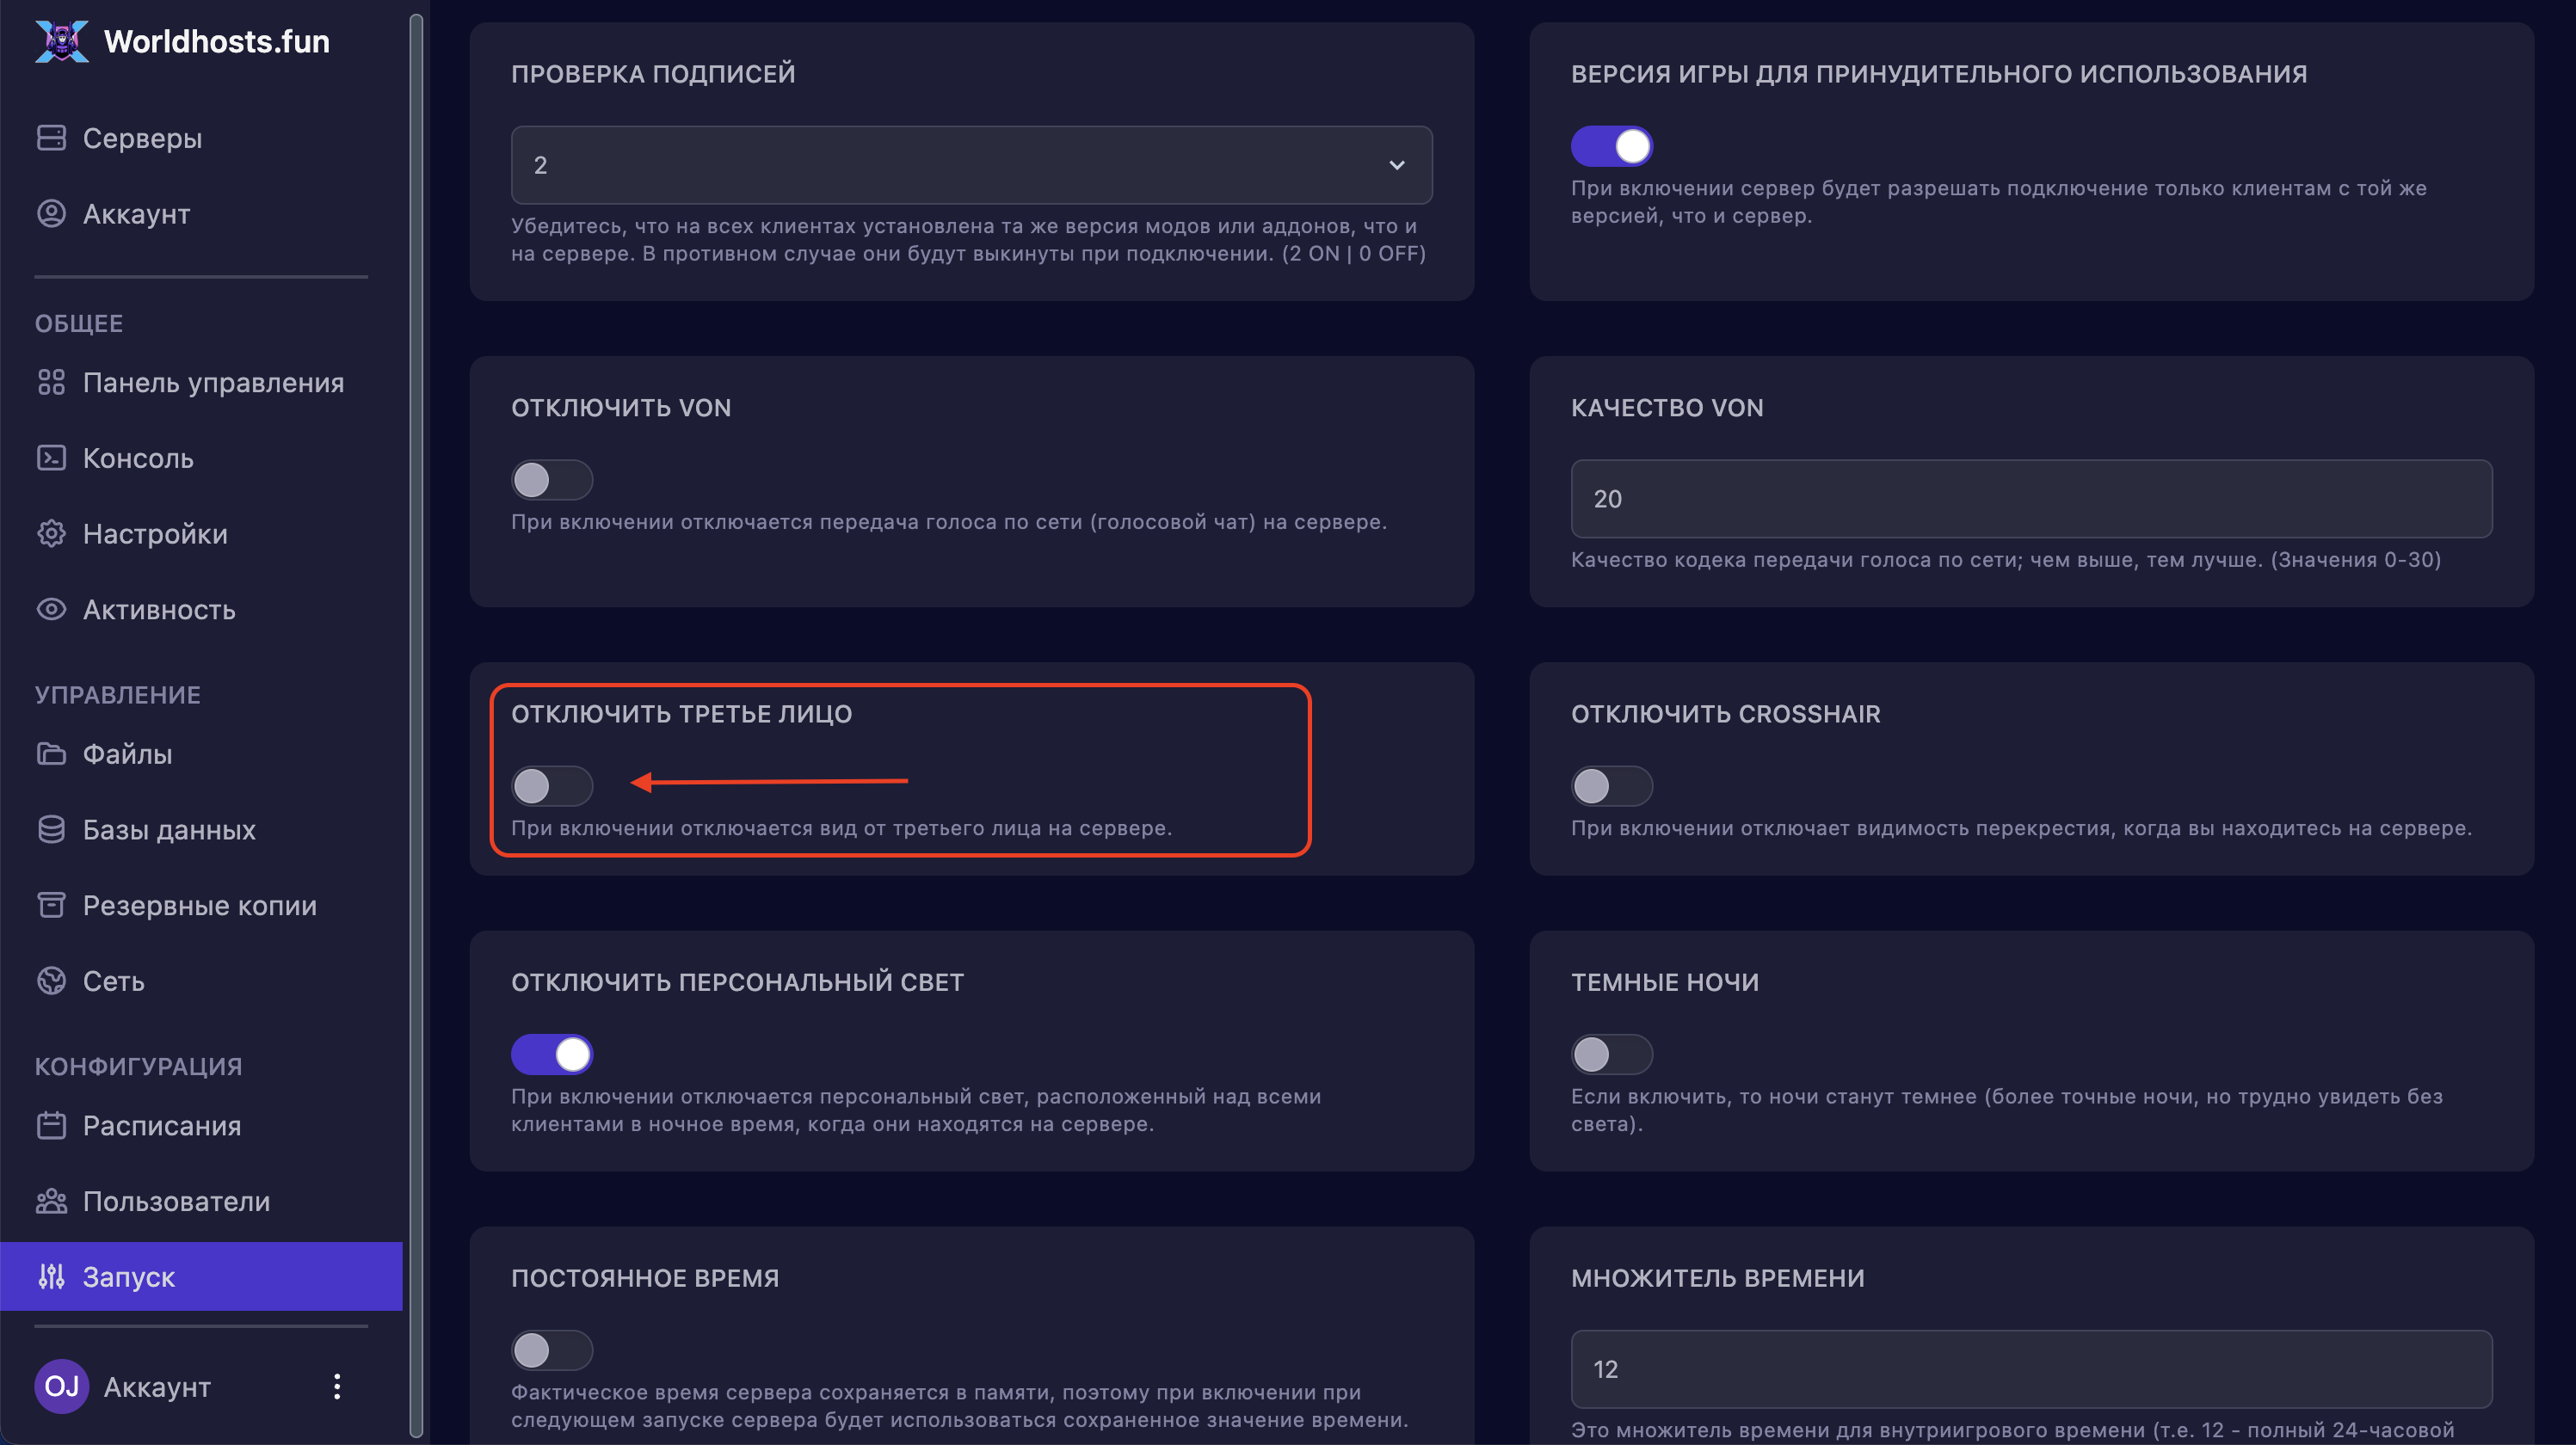Open the Расписания section
The width and height of the screenshot is (2576, 1445).
point(161,1126)
